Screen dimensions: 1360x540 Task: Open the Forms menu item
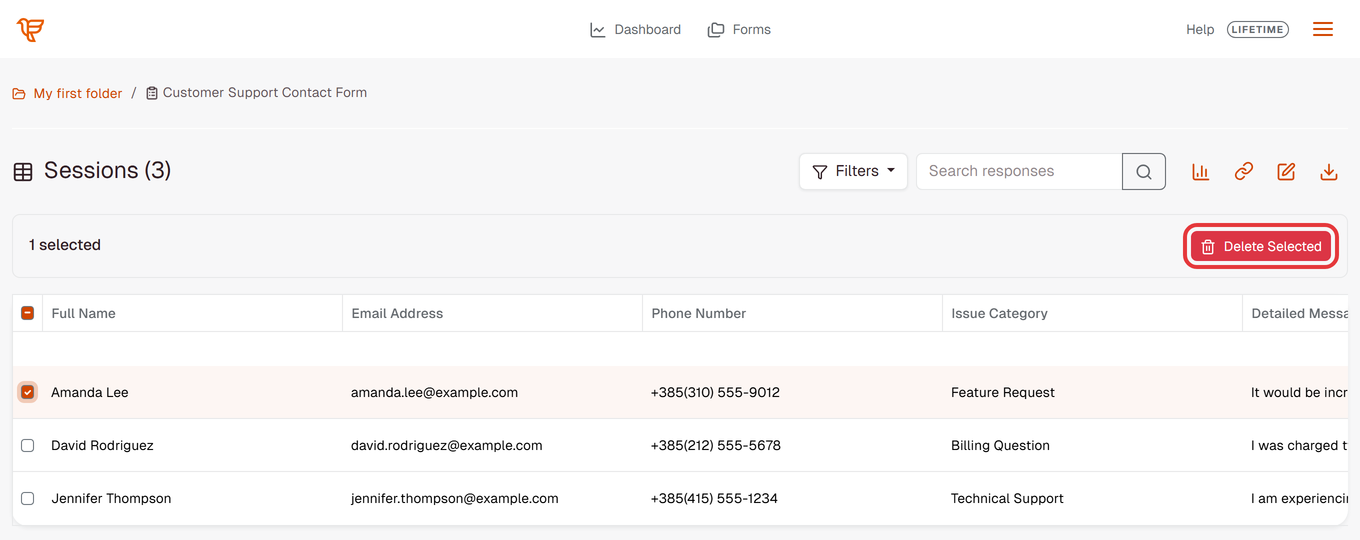(x=739, y=29)
